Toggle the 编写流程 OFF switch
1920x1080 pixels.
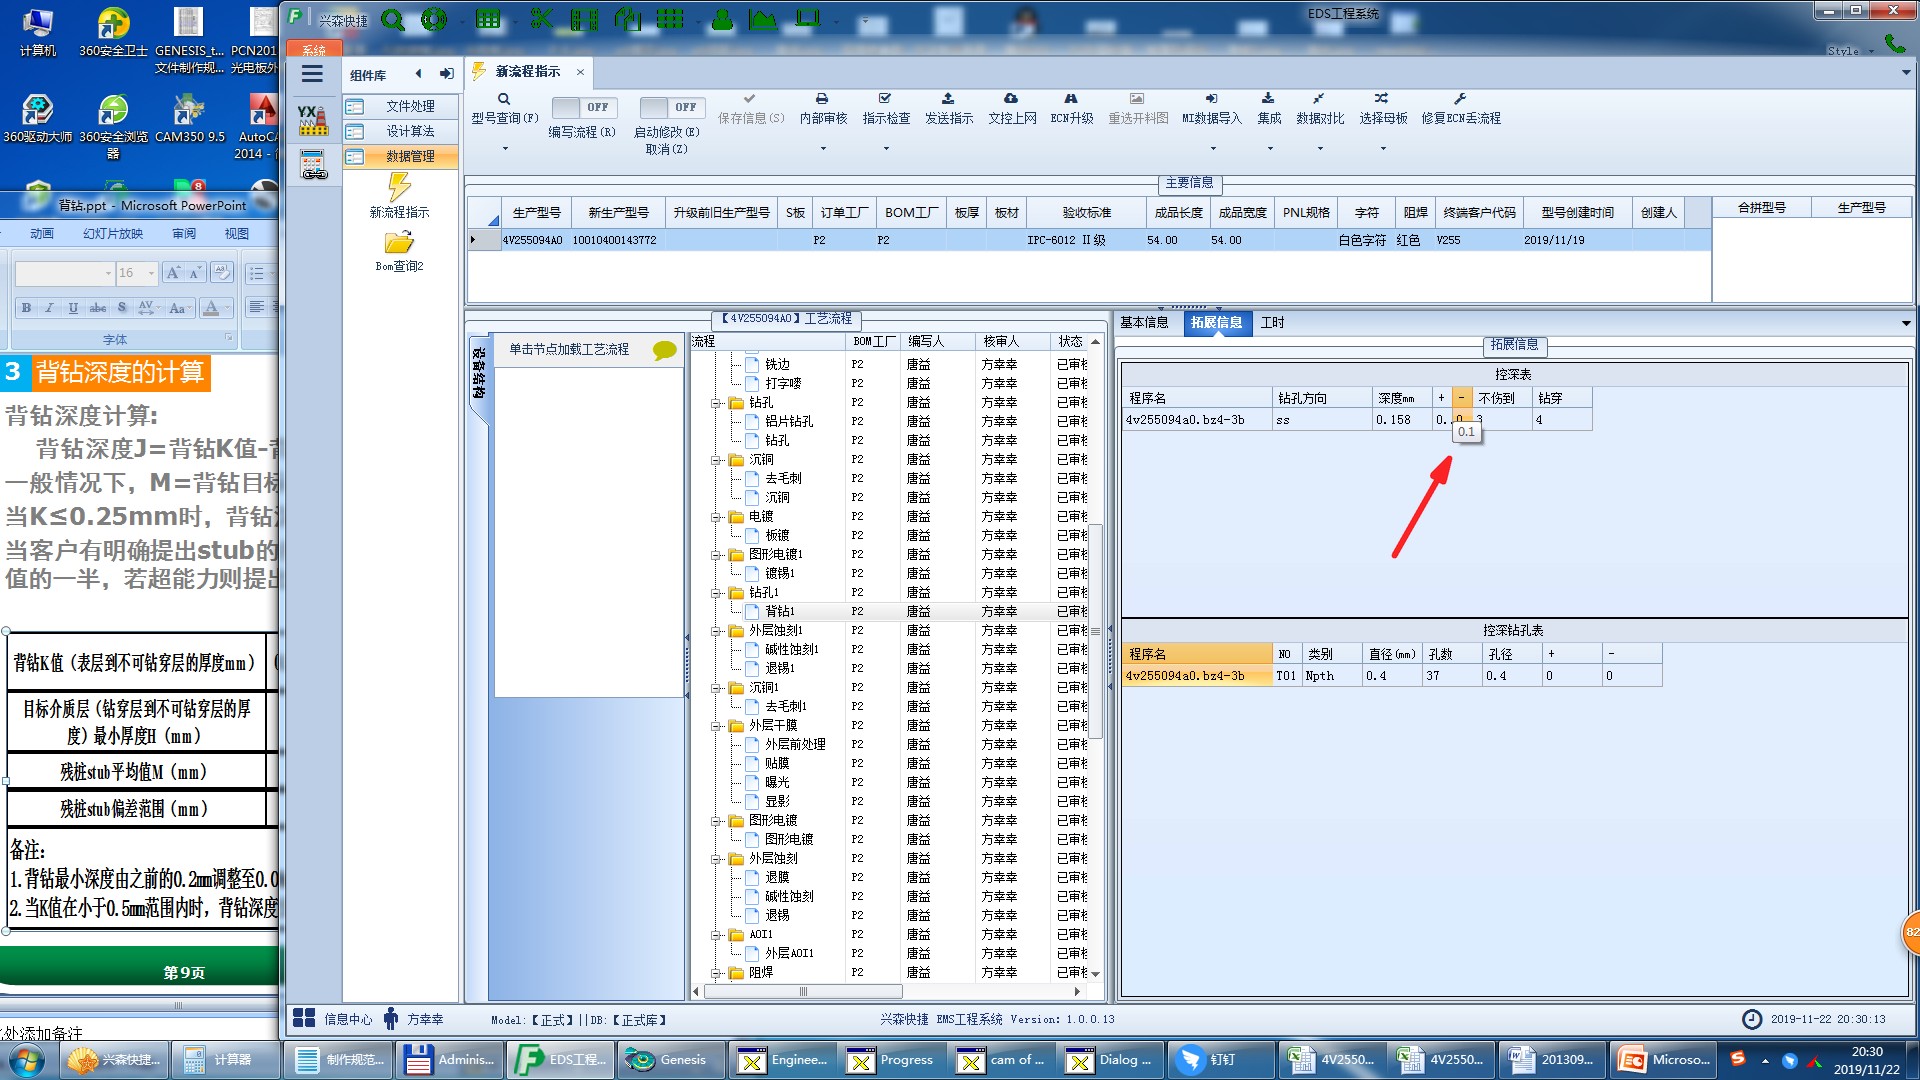click(x=584, y=107)
